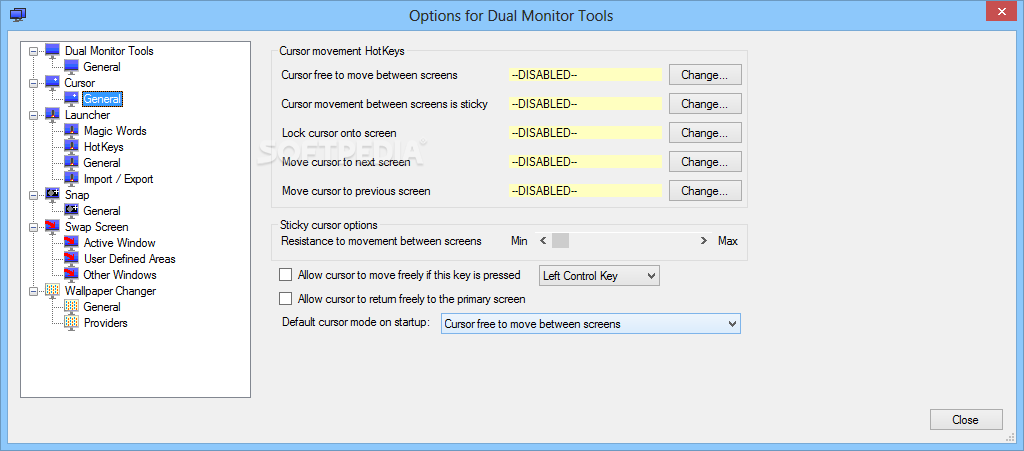Click the icon next to HotKeys

(x=71, y=147)
